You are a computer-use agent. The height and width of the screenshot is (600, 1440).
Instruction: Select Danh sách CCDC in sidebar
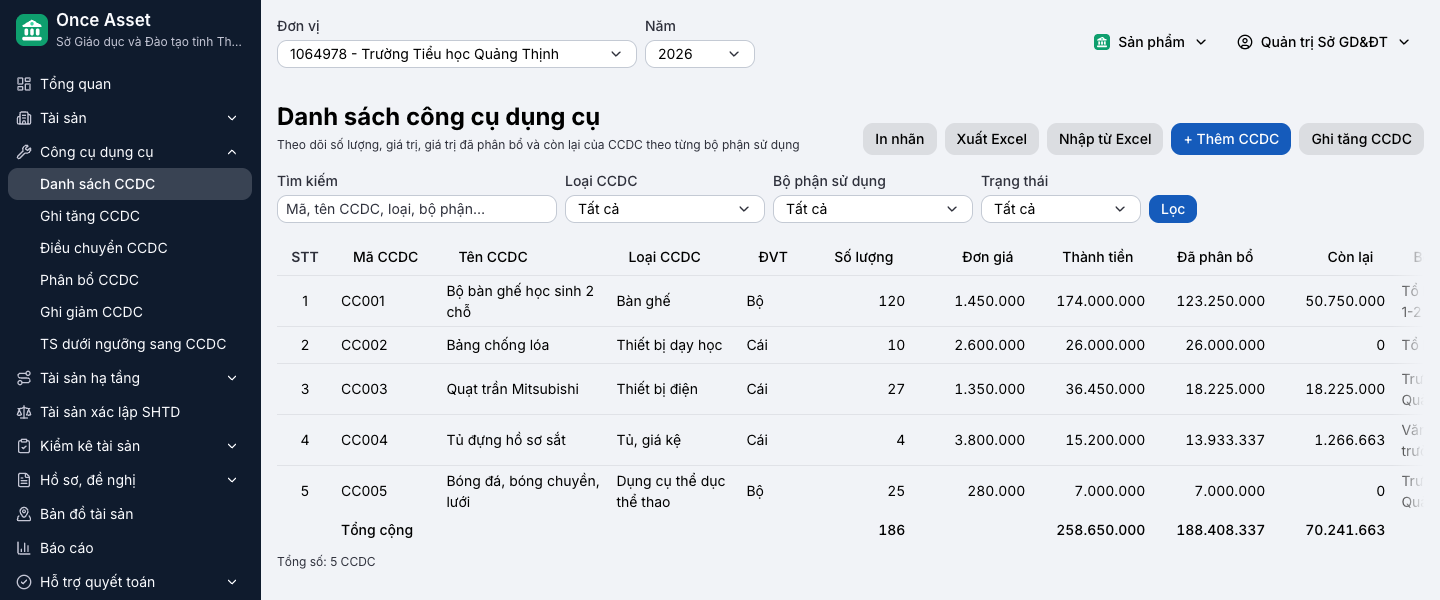pyautogui.click(x=130, y=184)
